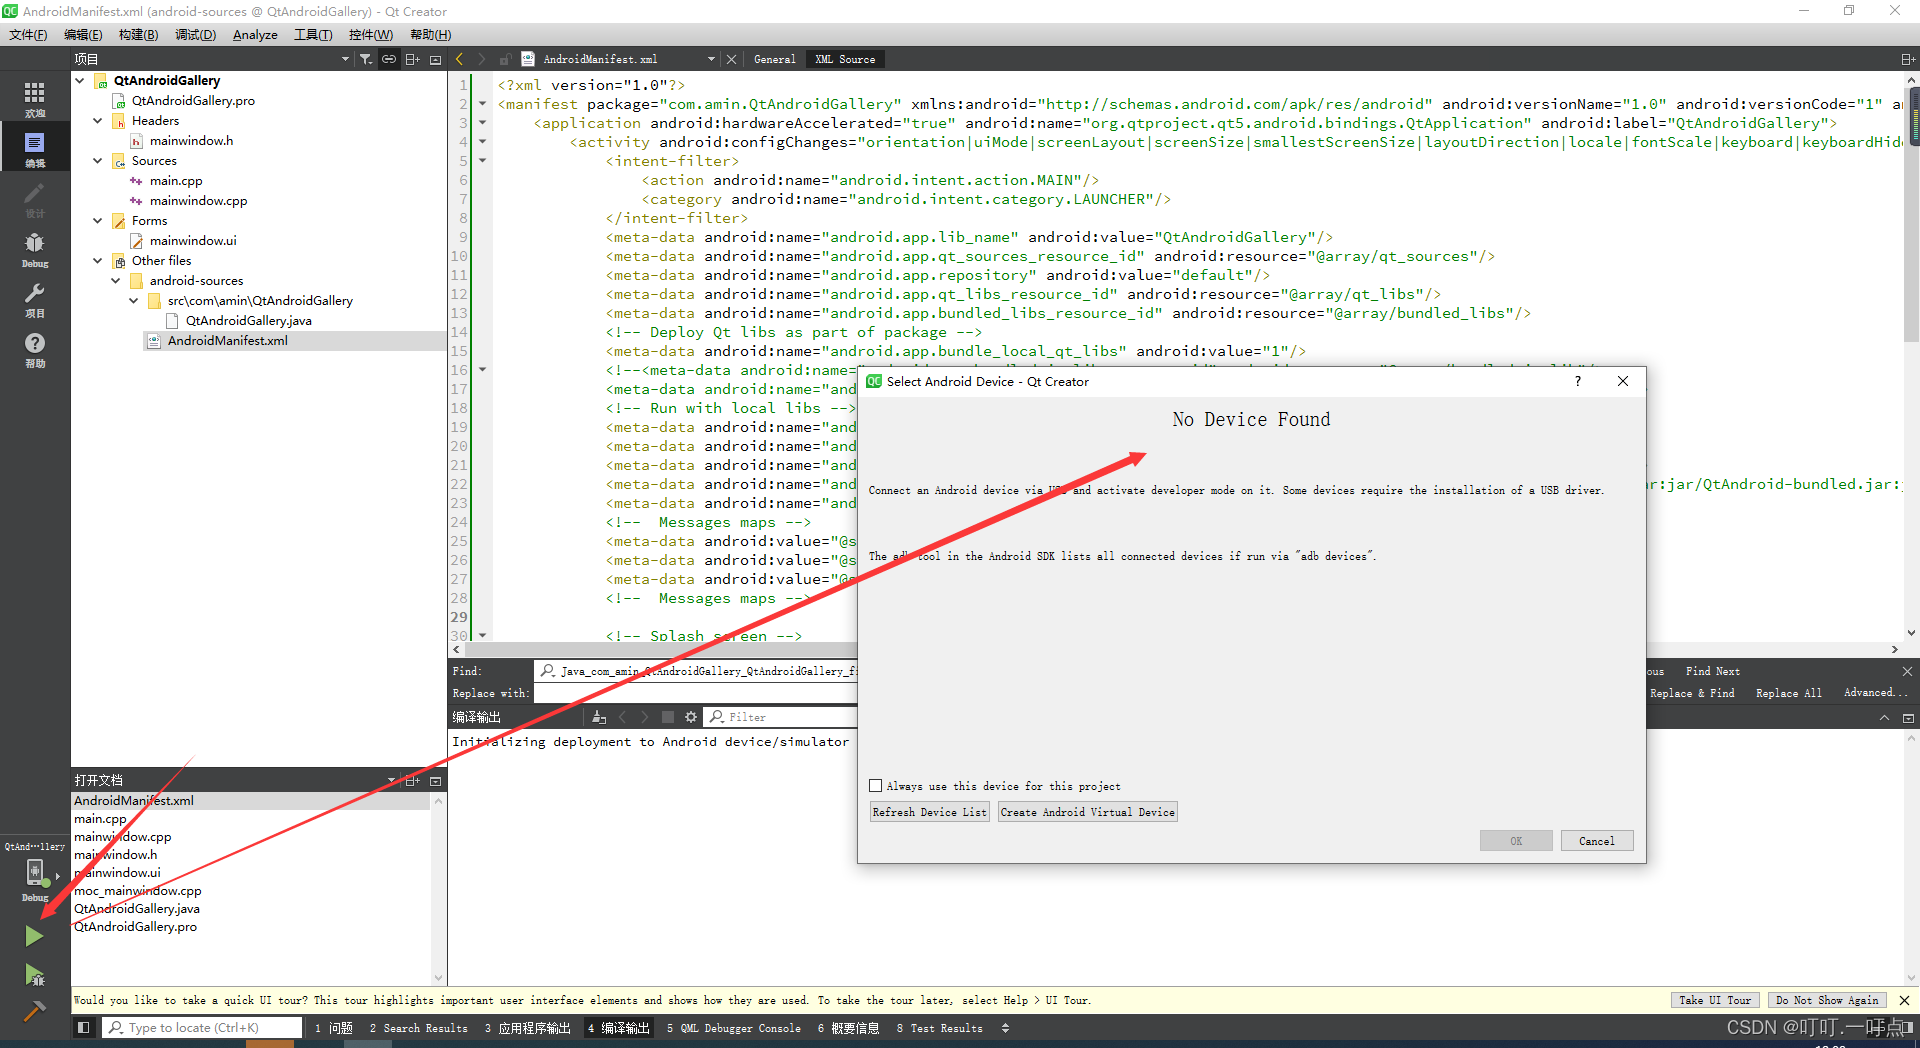Split the Open Documents panel
The width and height of the screenshot is (1920, 1048).
point(412,780)
